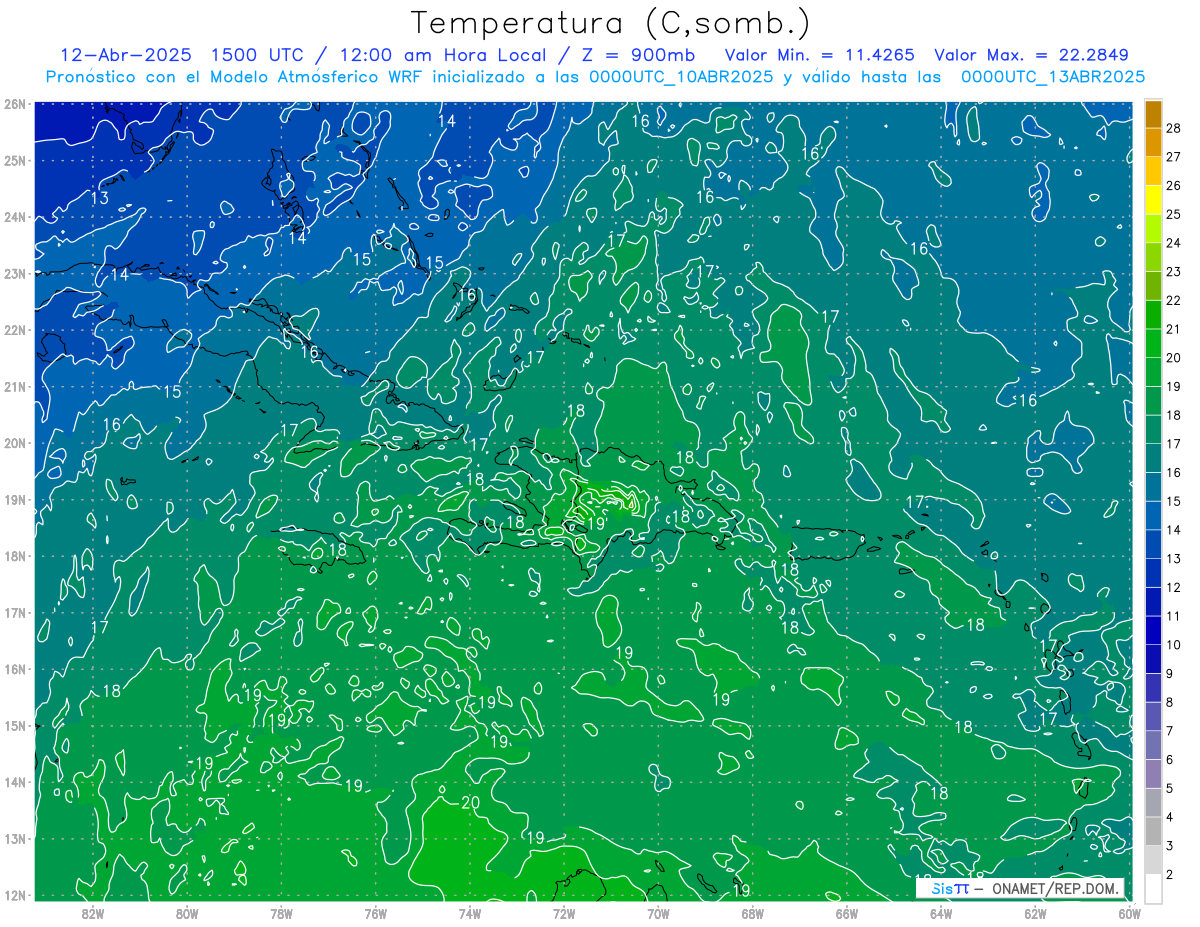Click the "74W" longitude axis label
Viewport: 1200px width, 927px height.
coord(470,913)
